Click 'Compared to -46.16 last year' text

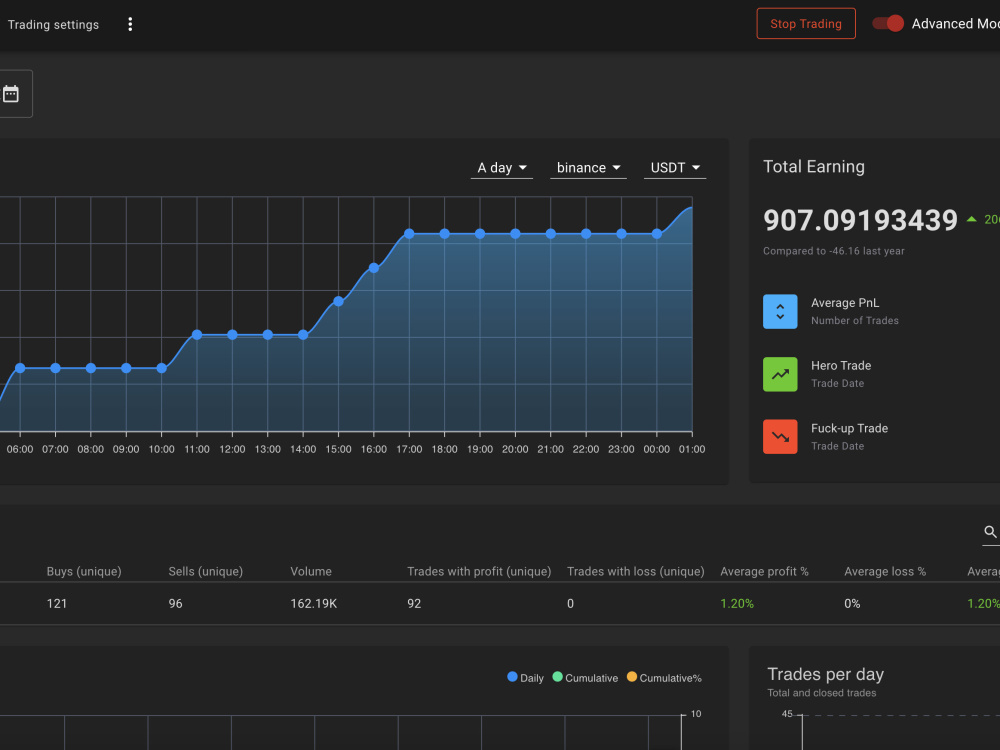click(x=834, y=251)
